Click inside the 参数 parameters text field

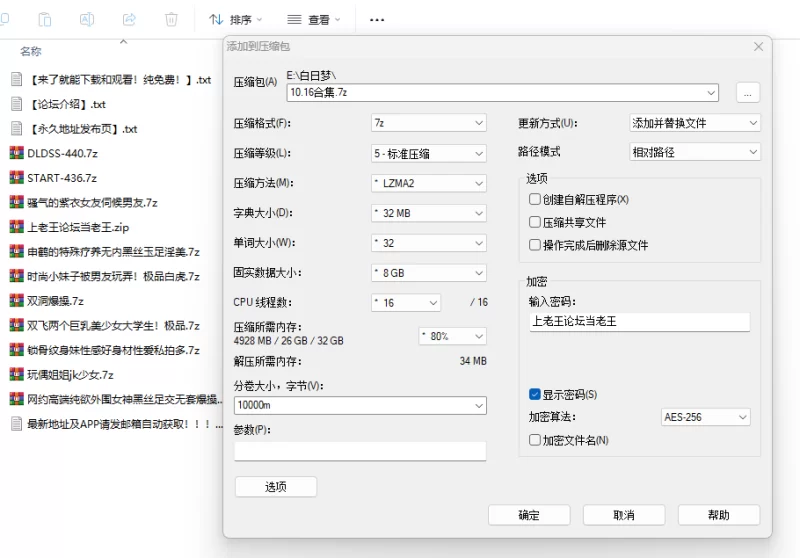coord(360,451)
